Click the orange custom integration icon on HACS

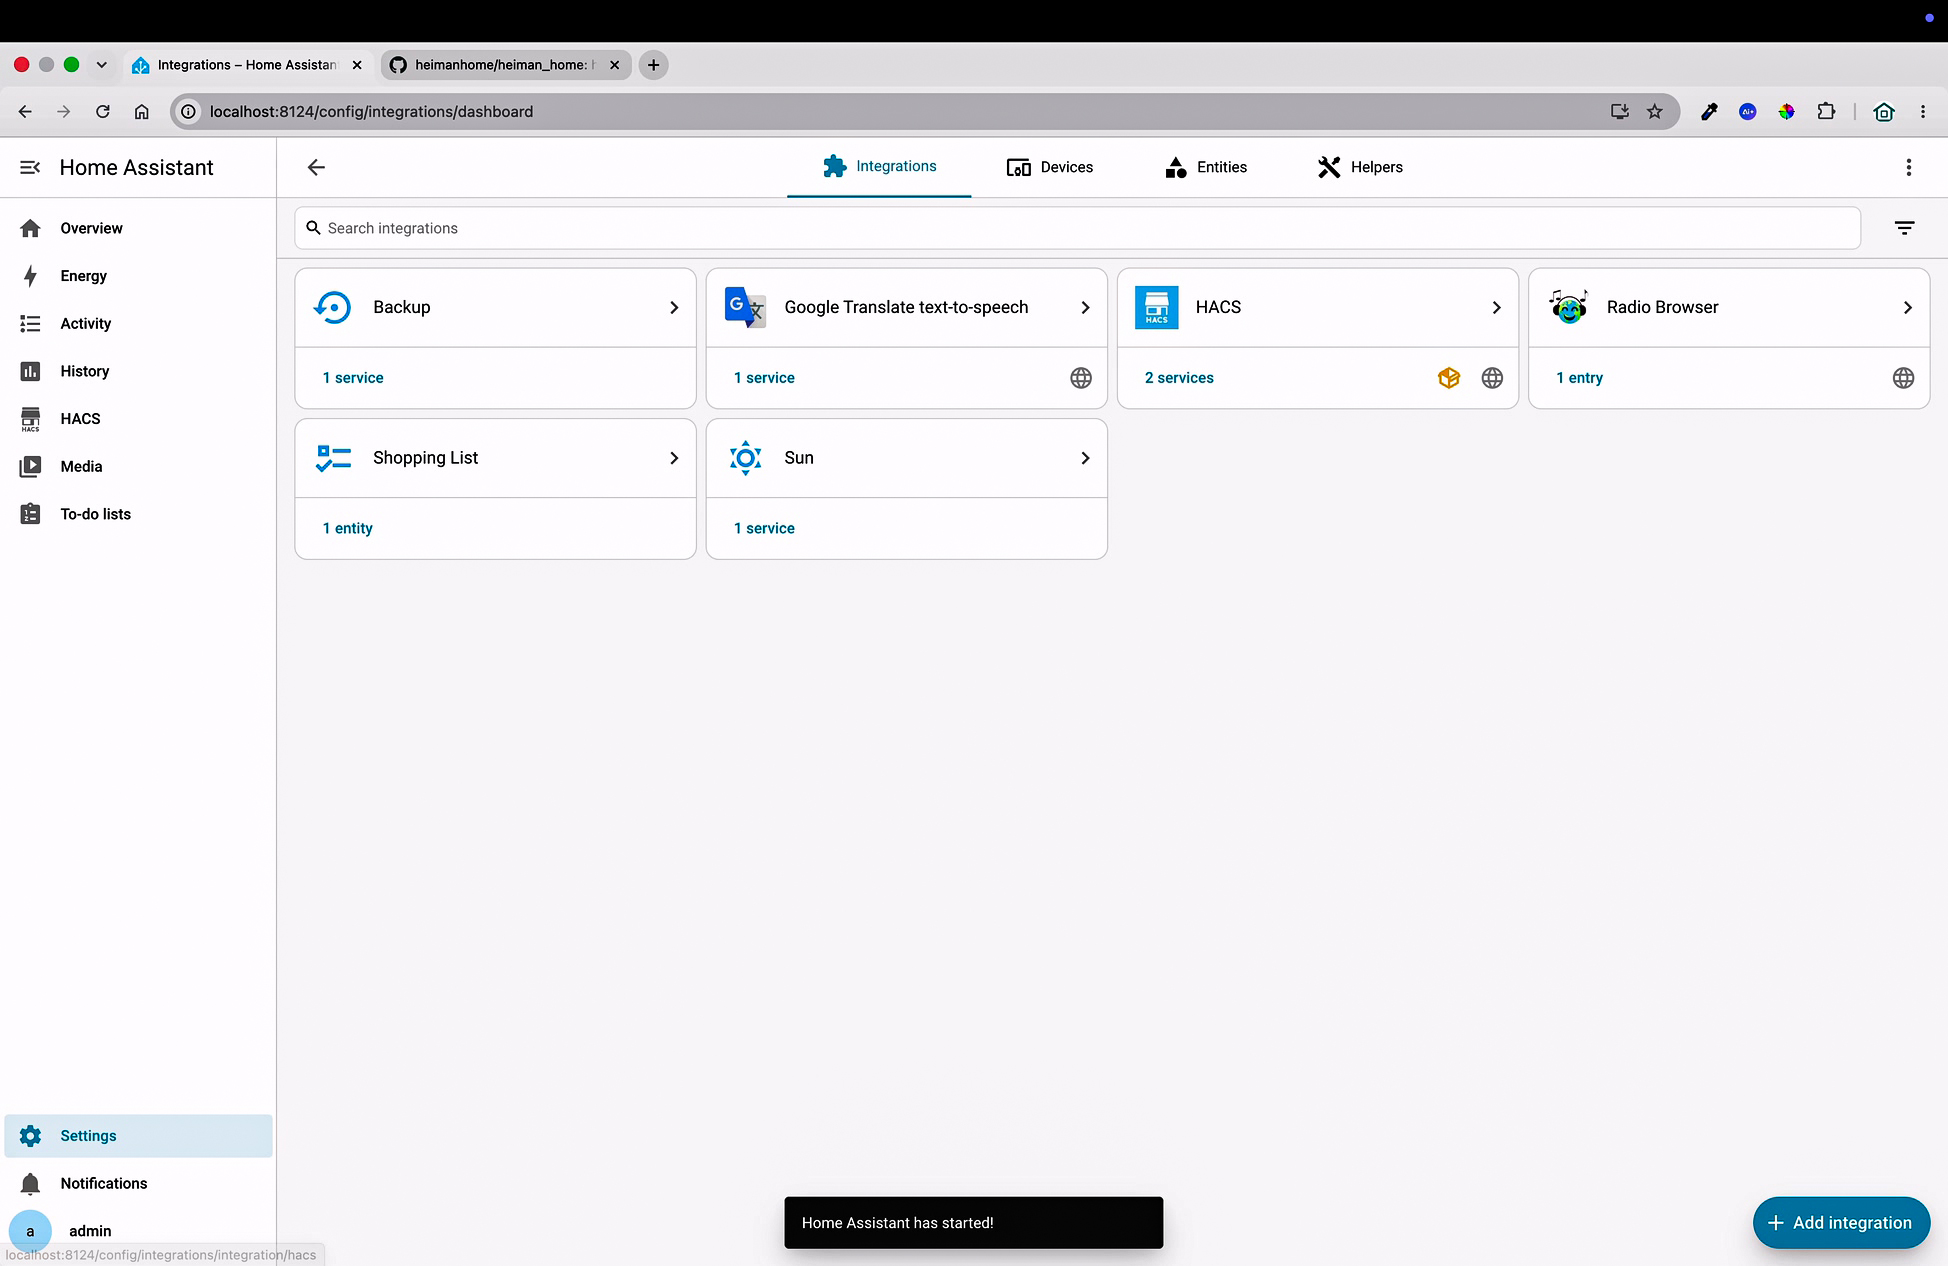click(x=1448, y=378)
